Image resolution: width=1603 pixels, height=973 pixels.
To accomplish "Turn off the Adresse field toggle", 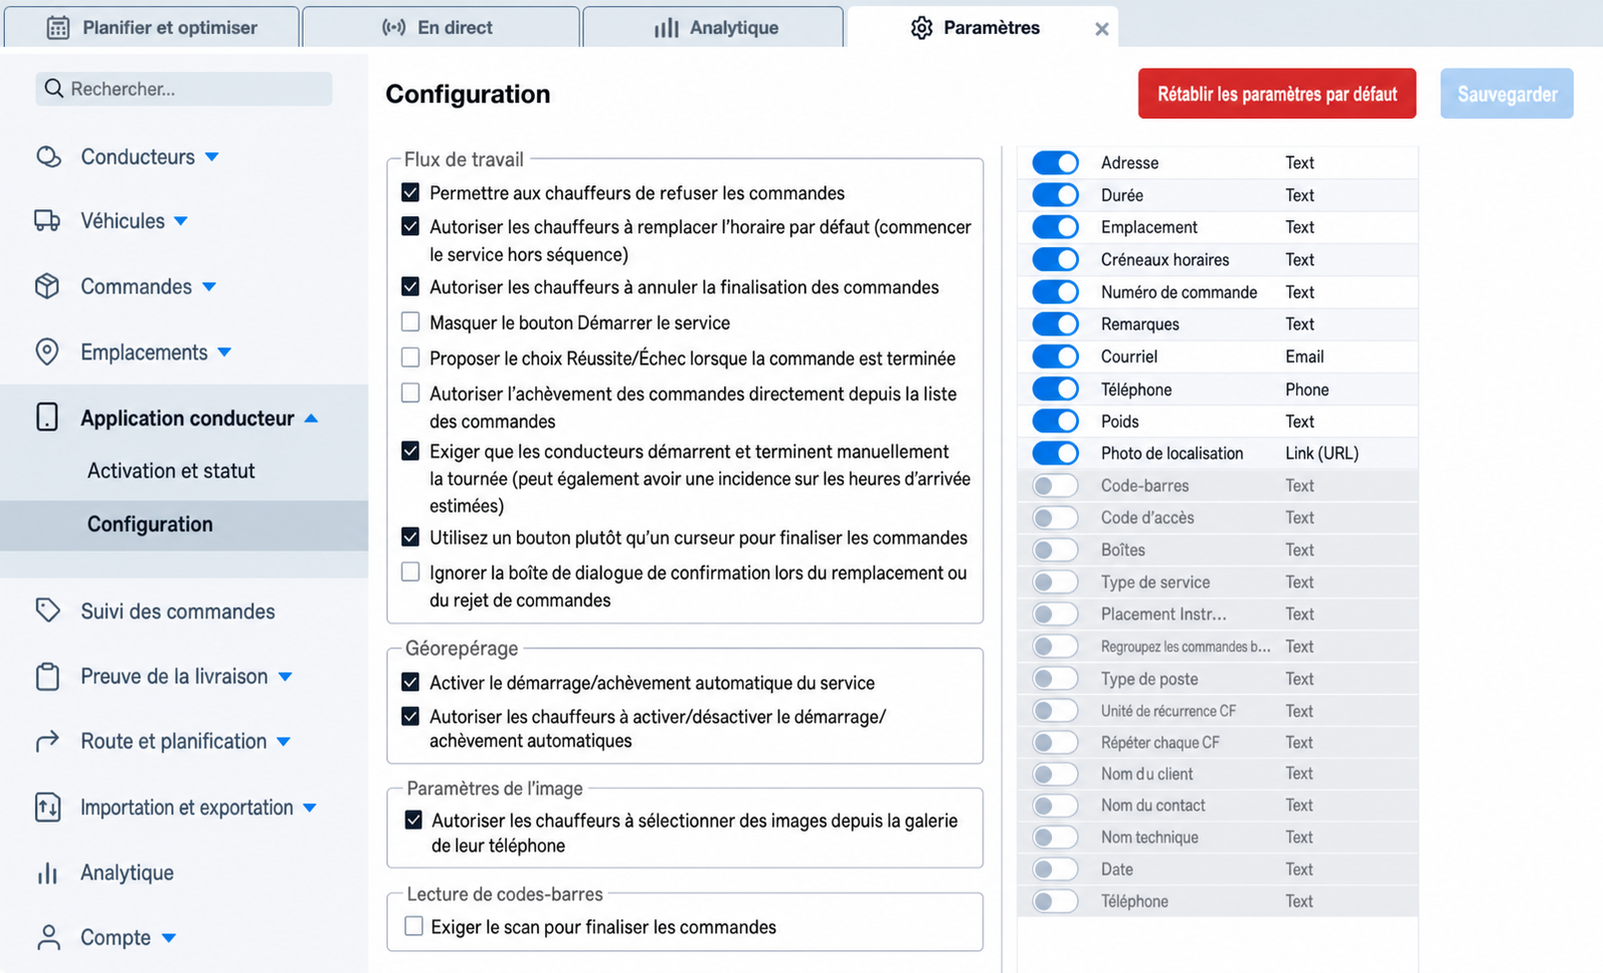I will click(1055, 162).
